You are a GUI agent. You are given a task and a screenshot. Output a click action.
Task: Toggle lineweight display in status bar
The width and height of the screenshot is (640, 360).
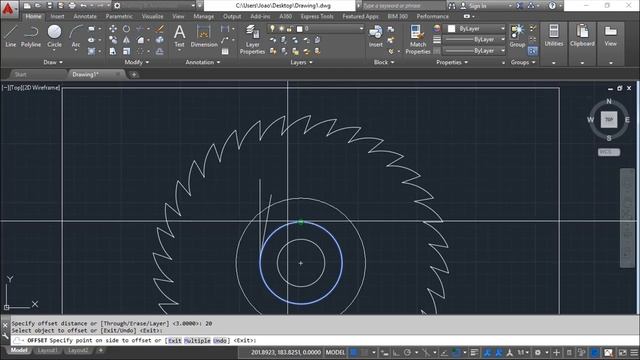click(474, 352)
